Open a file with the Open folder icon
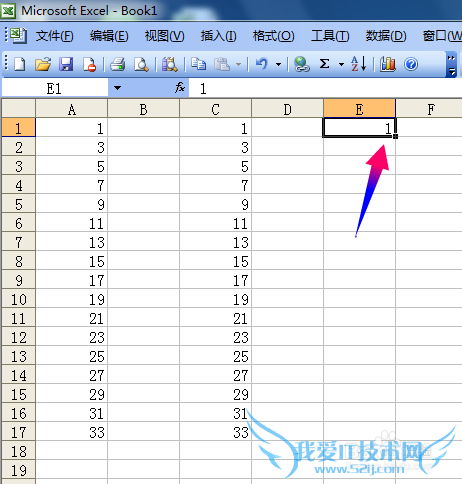 point(43,64)
